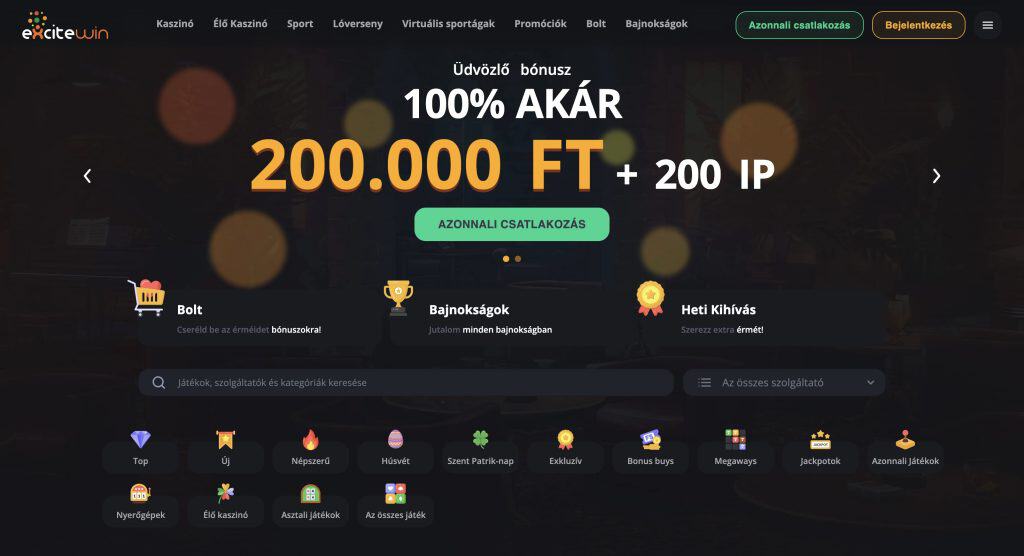The height and width of the screenshot is (556, 1024).
Task: Open the Promóciók nav menu item
Action: (540, 24)
